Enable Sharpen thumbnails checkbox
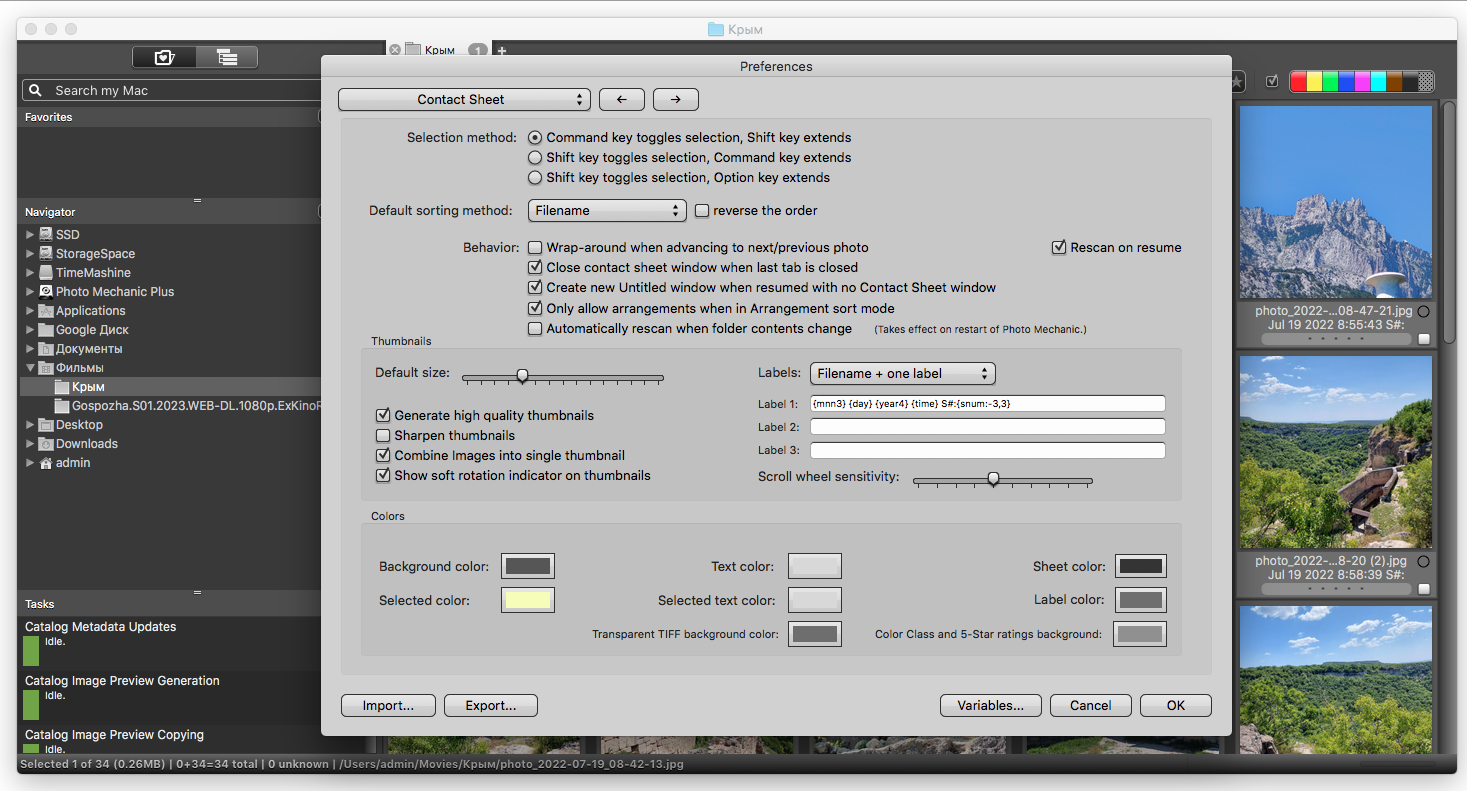This screenshot has width=1467, height=791. [x=383, y=436]
